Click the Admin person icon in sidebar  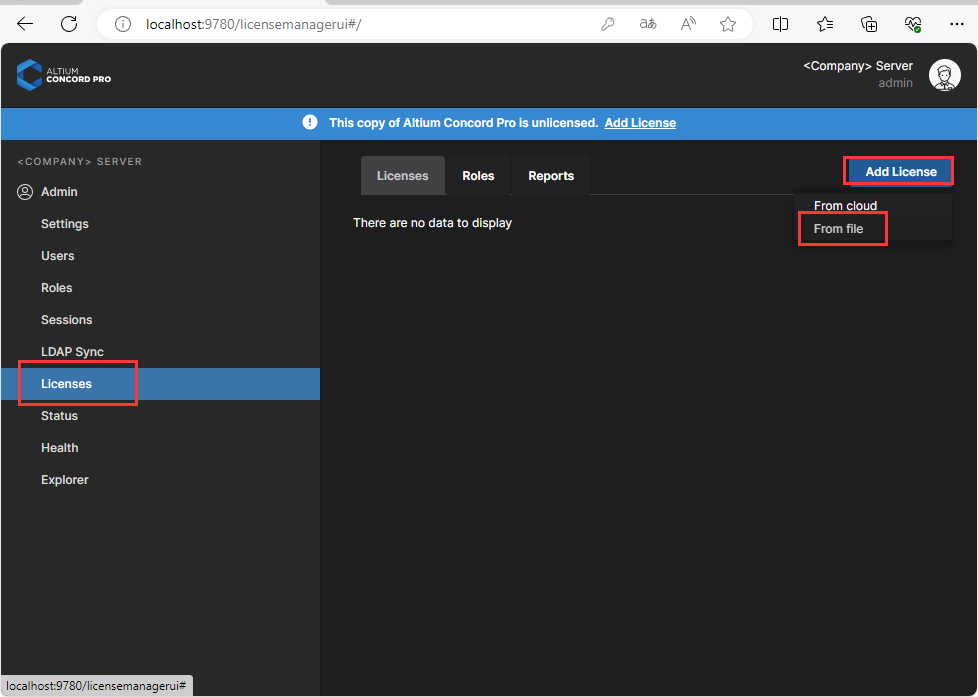(25, 192)
